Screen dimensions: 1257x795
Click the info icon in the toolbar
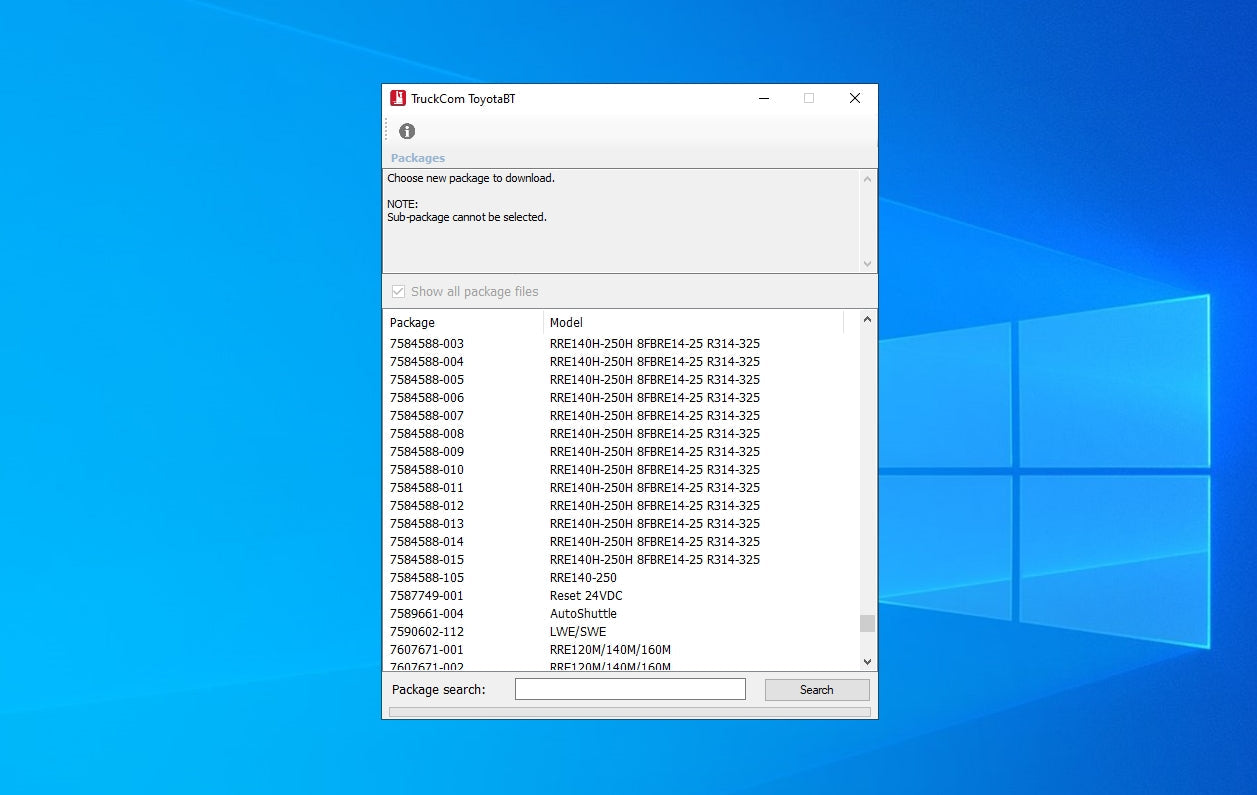(407, 131)
